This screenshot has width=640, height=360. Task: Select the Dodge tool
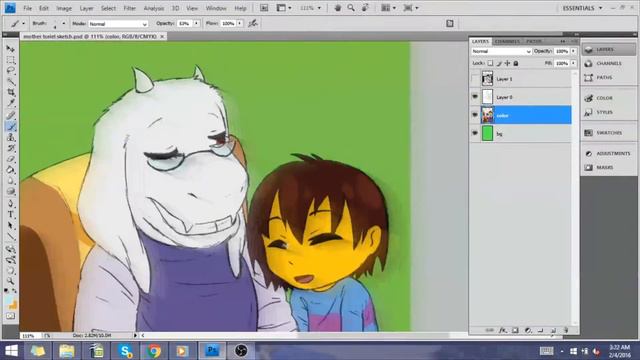11,192
